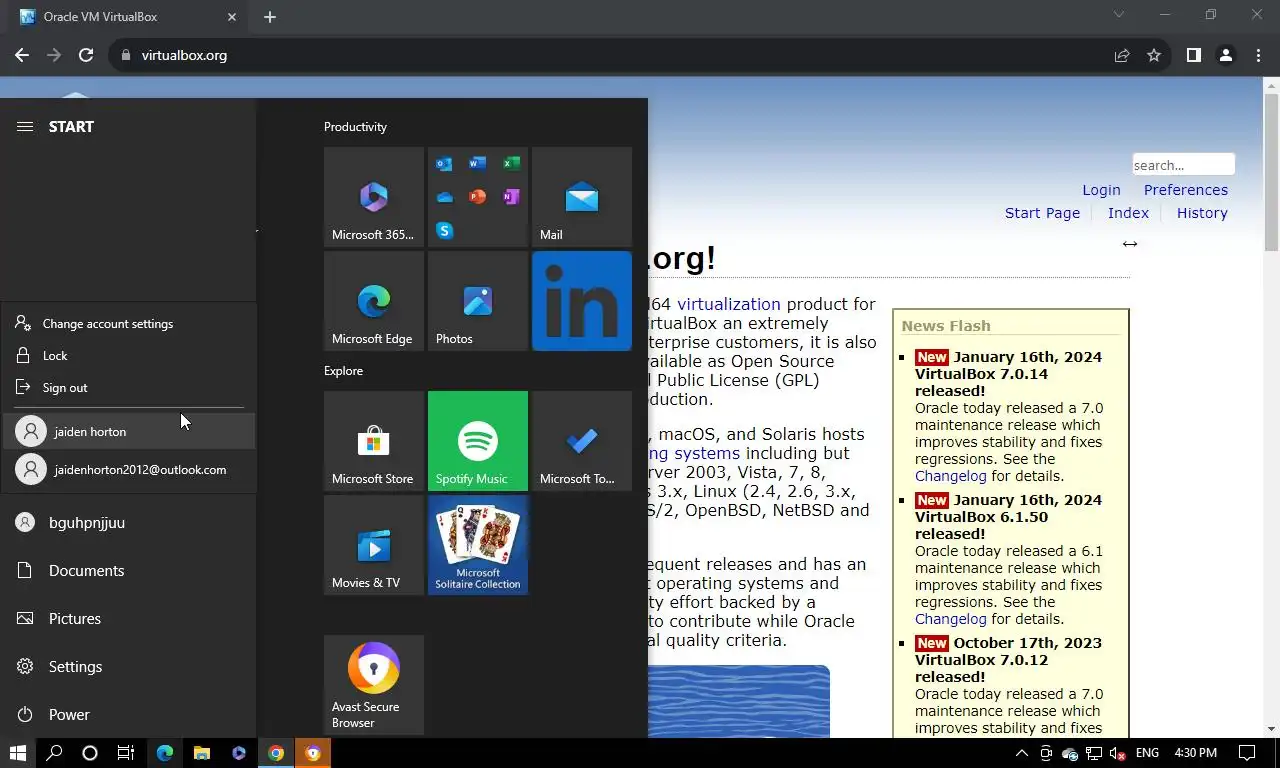Open Word in the Office folder tile
The image size is (1280, 768).
click(x=478, y=164)
